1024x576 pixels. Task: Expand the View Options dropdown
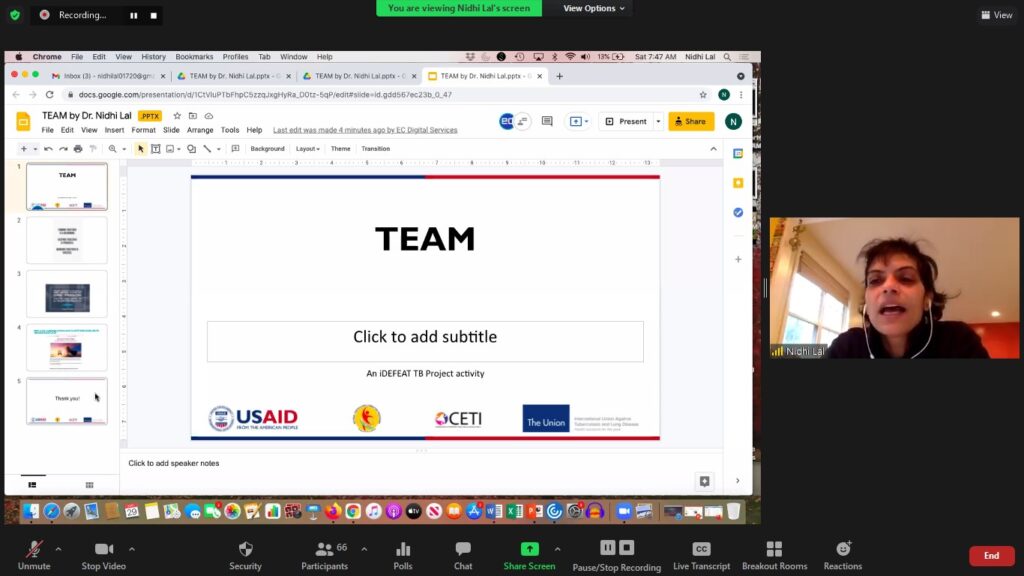click(x=593, y=8)
